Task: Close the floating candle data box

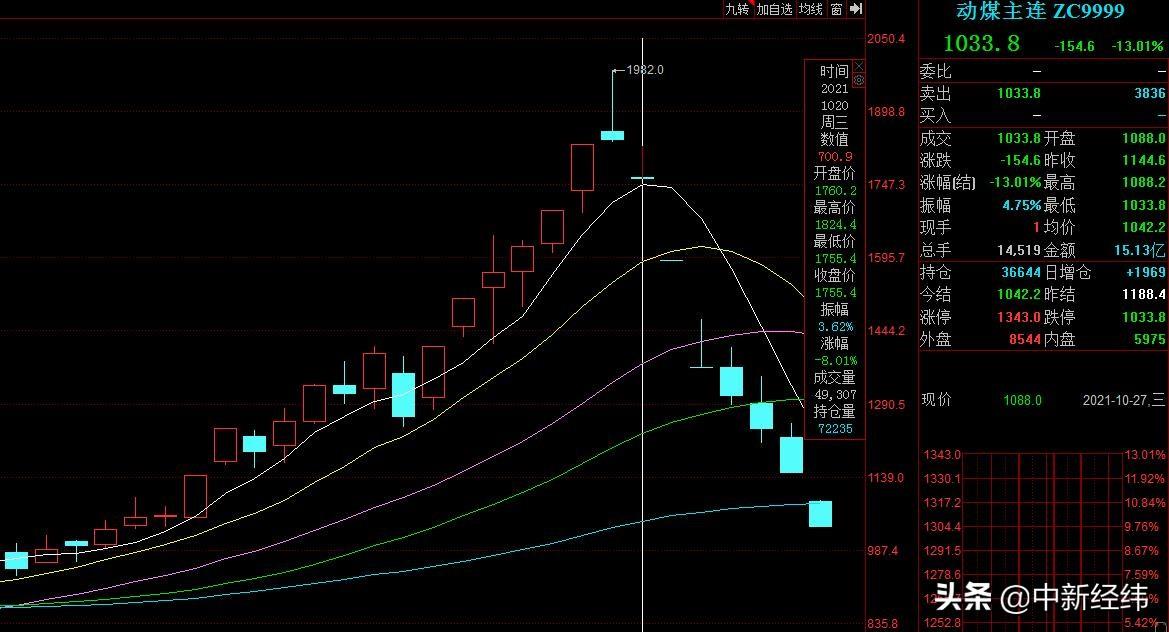Action: coord(858,67)
